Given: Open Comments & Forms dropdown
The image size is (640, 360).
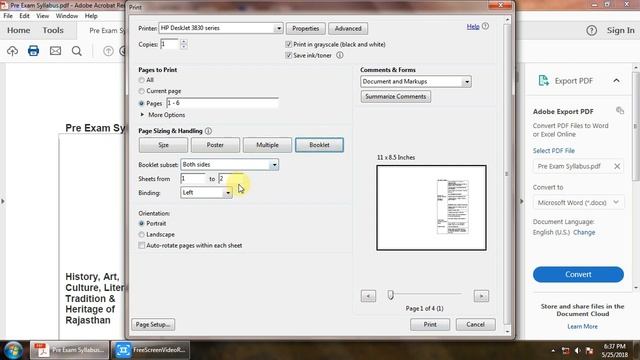Looking at the screenshot, I should tap(467, 82).
